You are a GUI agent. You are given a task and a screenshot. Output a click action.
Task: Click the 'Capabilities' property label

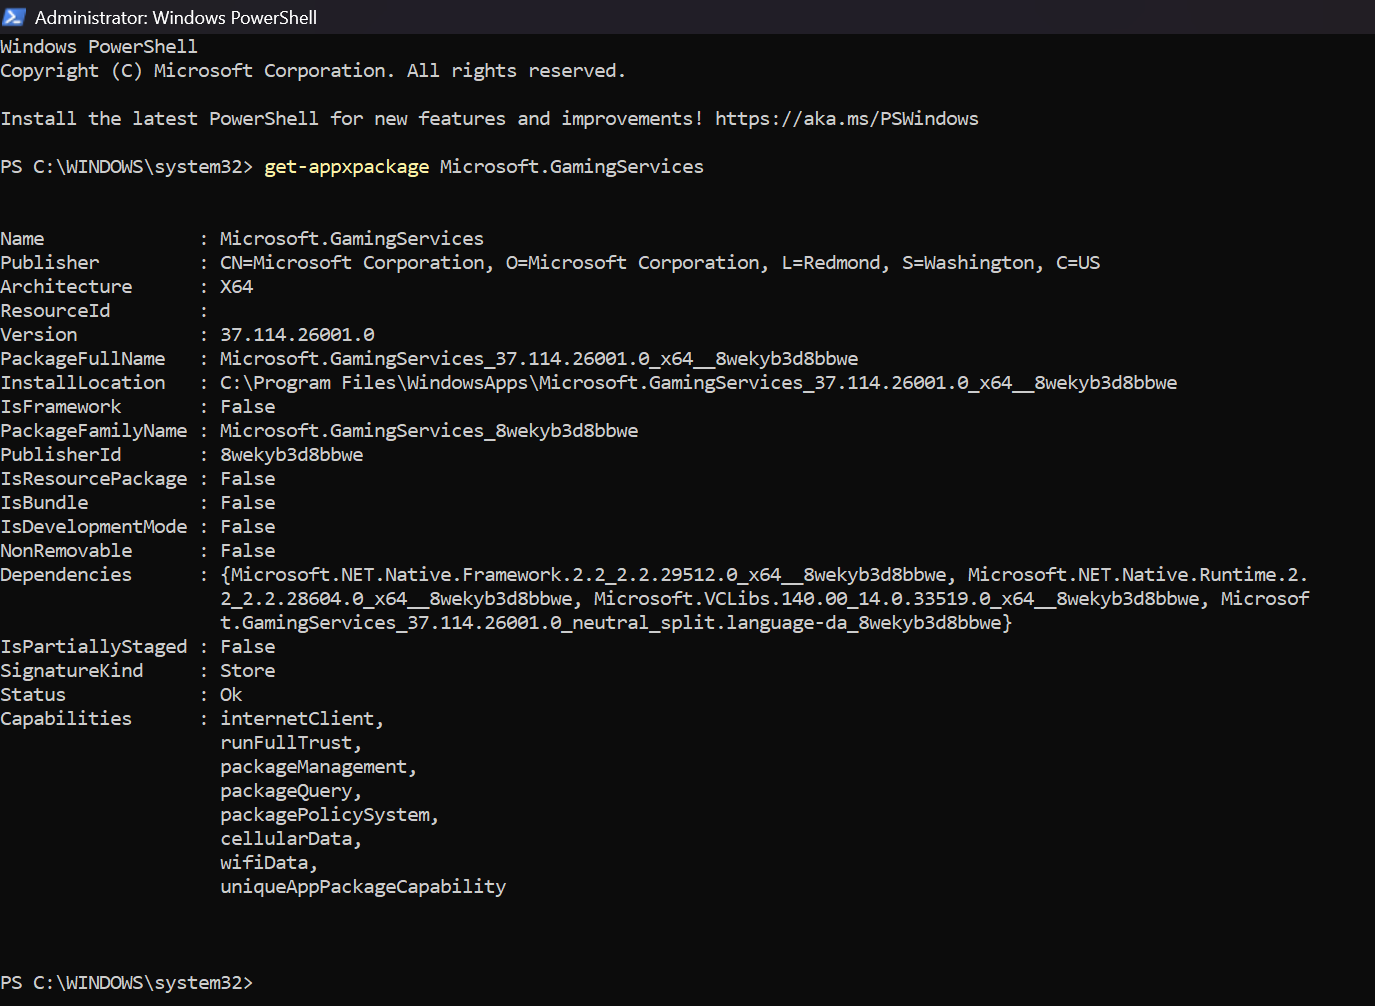pos(66,719)
